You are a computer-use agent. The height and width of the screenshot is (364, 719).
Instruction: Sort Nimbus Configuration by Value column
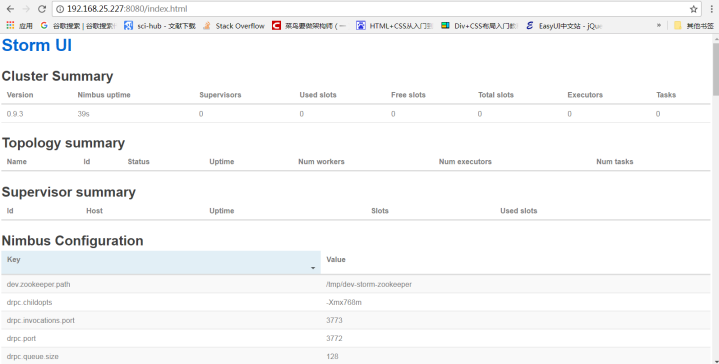[336, 259]
